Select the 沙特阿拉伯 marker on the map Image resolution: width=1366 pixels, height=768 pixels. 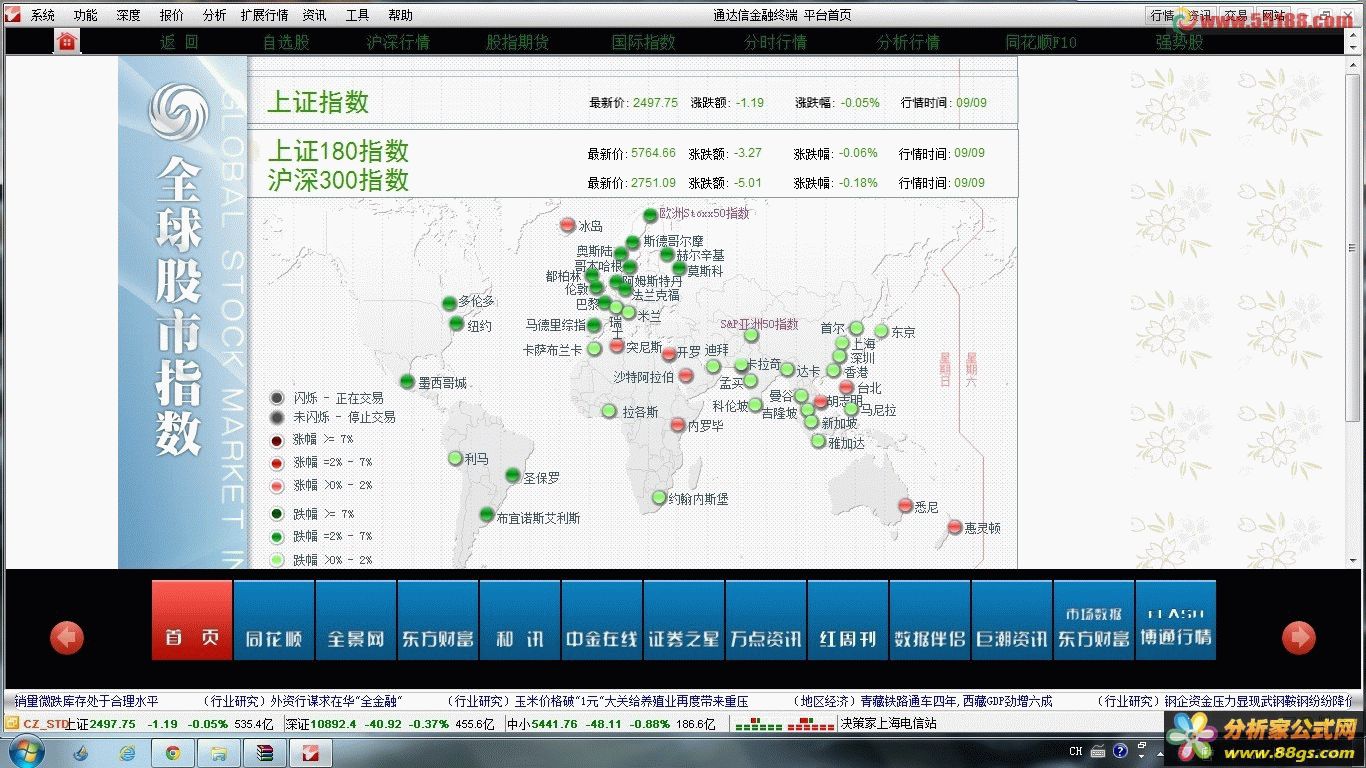pos(686,376)
